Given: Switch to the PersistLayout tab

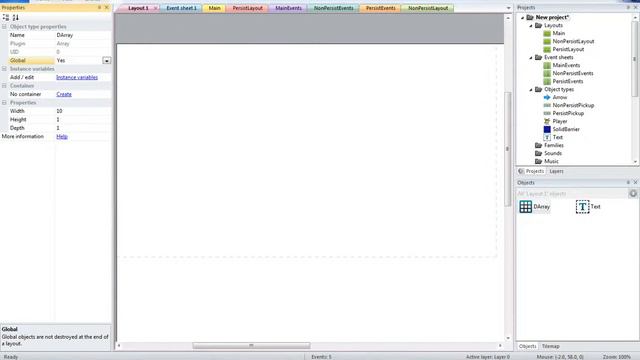Looking at the screenshot, I should click(x=247, y=8).
